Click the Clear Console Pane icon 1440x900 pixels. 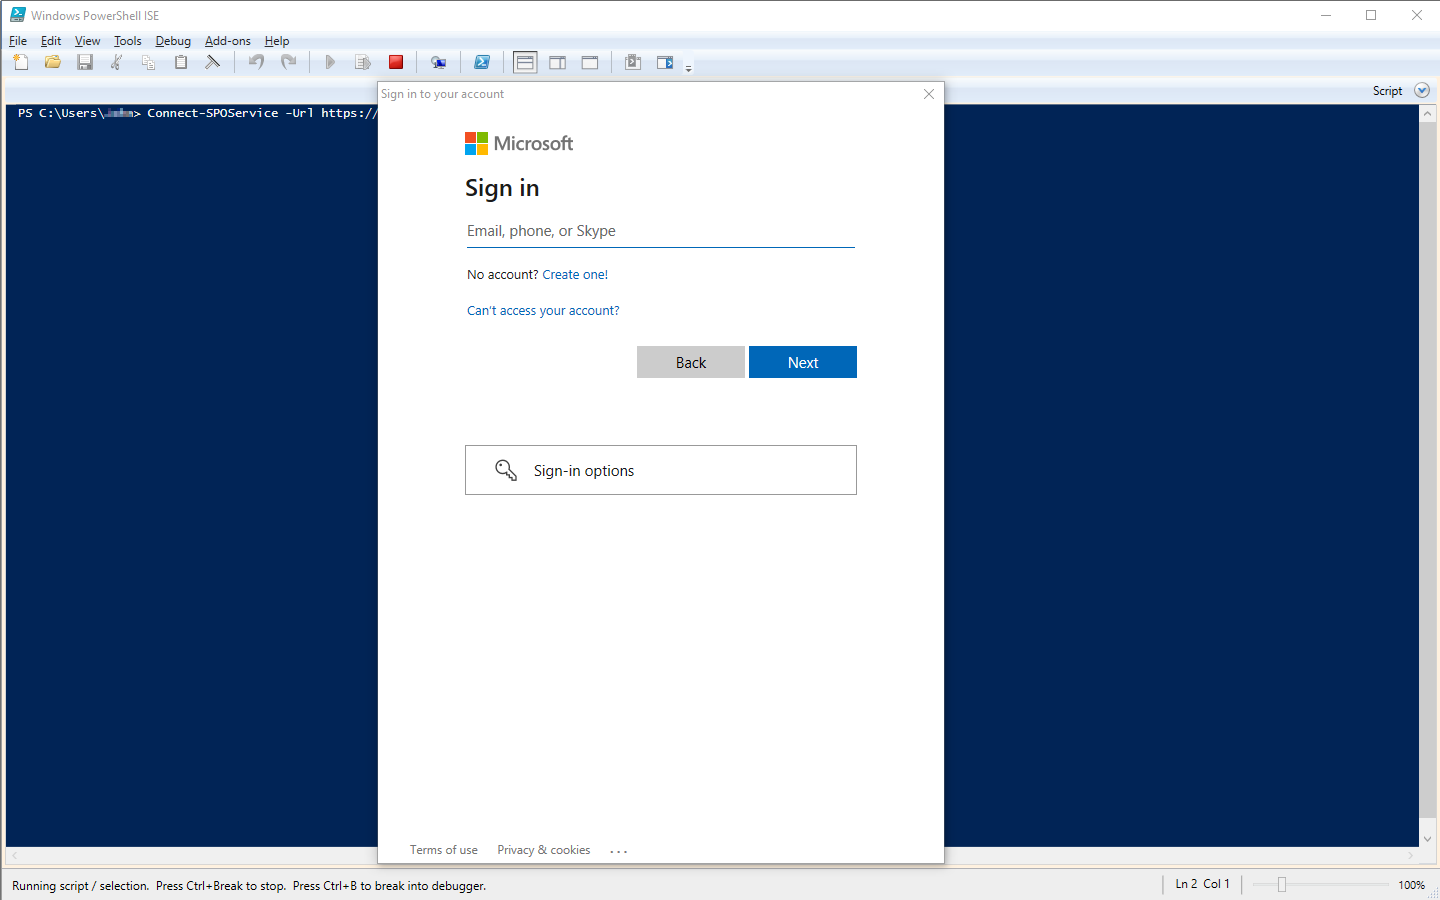pos(213,62)
